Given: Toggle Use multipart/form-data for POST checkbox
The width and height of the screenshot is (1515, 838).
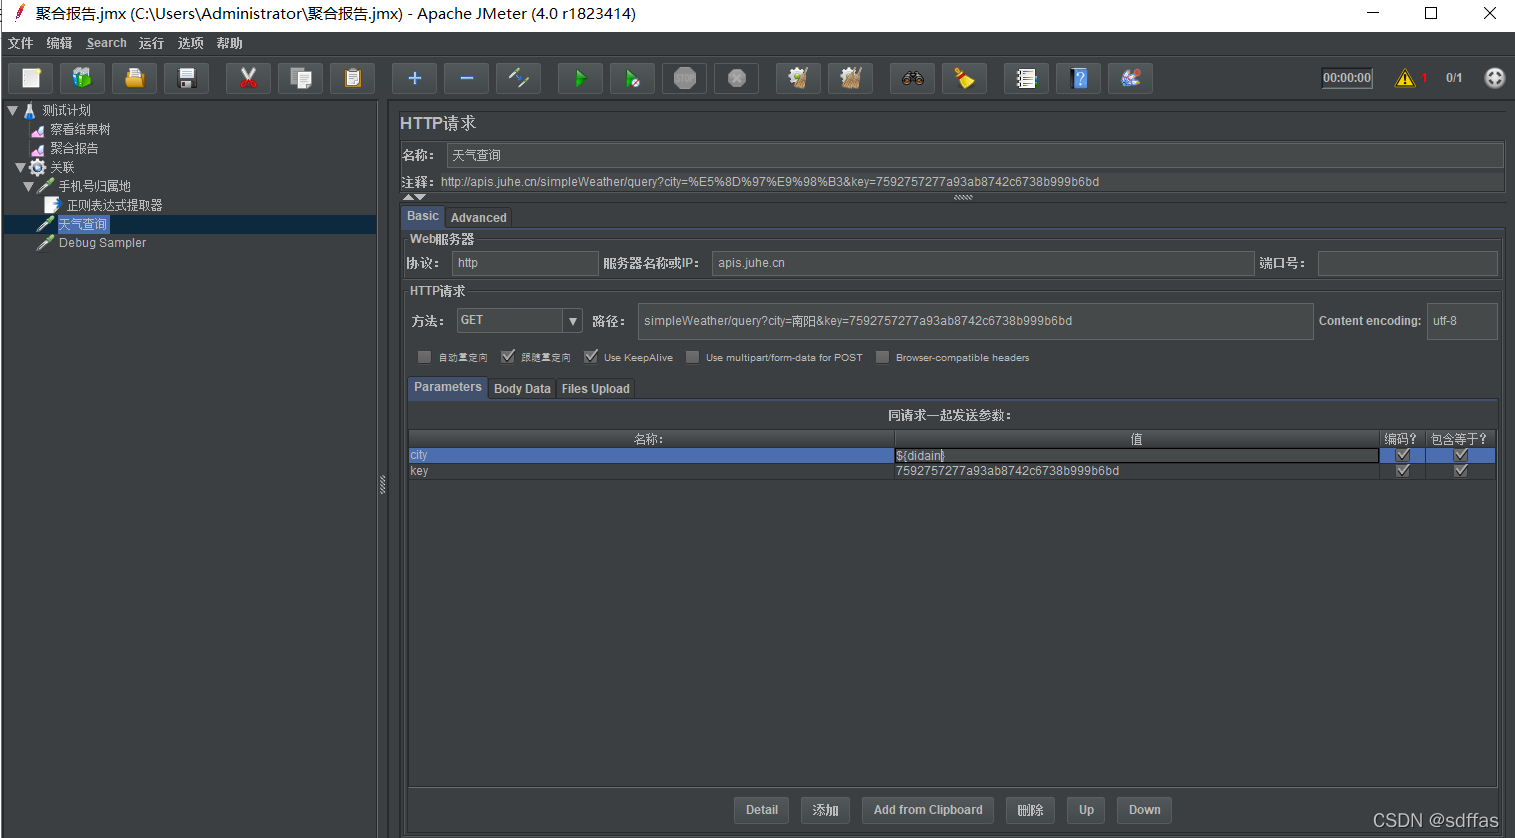Looking at the screenshot, I should [692, 357].
